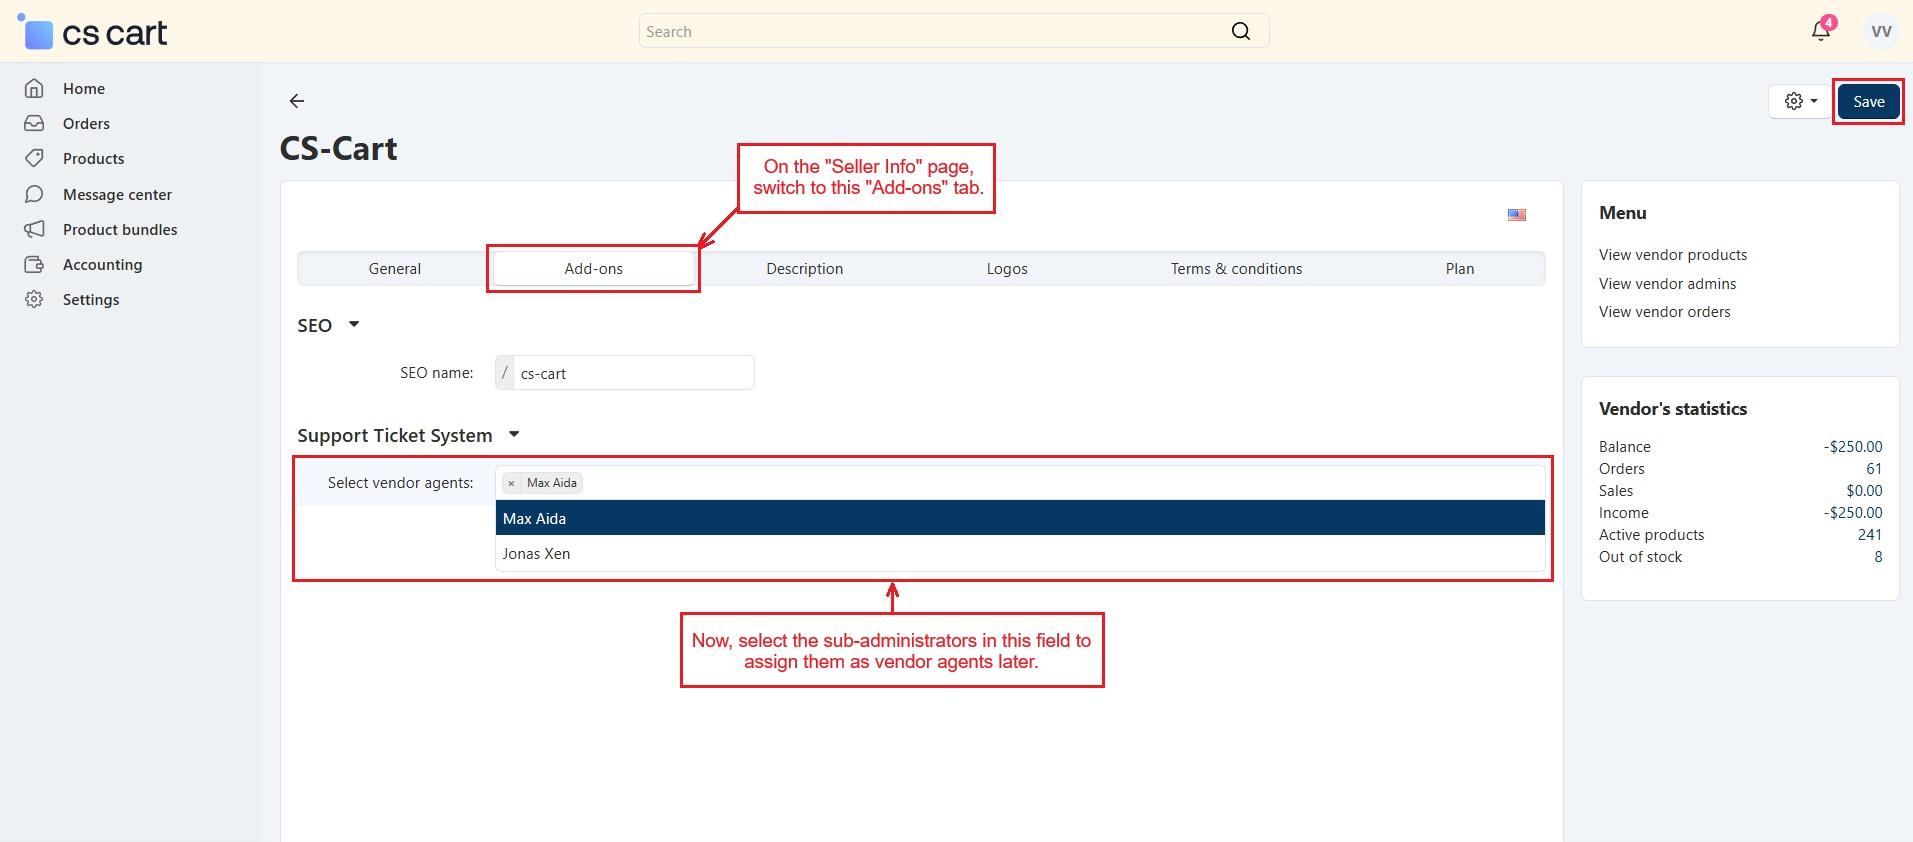
Task: Click the Product bundles megaphone icon
Action: [x=34, y=230]
